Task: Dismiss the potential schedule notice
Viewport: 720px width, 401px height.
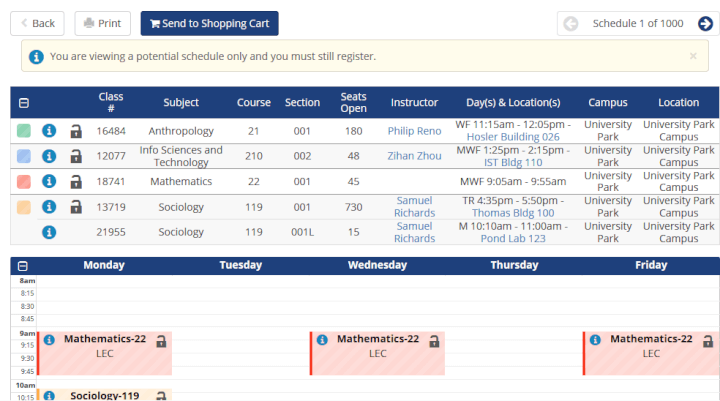Action: tap(693, 56)
